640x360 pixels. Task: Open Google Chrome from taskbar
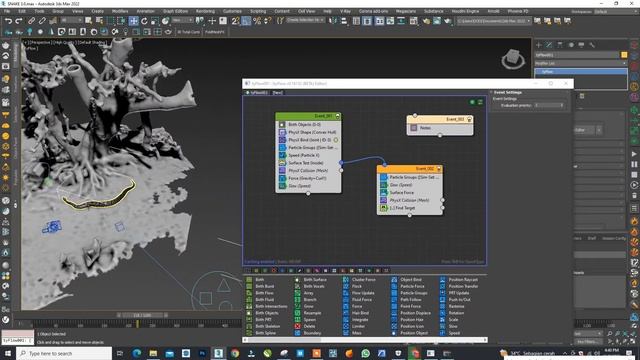click(x=235, y=353)
